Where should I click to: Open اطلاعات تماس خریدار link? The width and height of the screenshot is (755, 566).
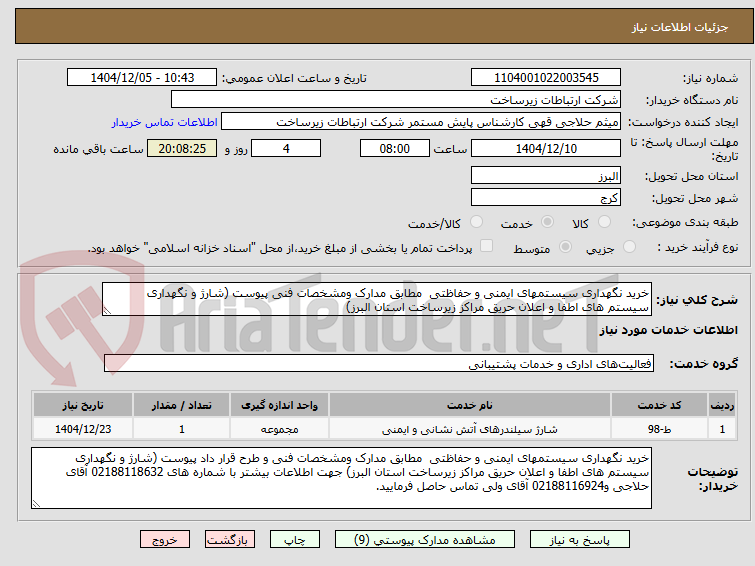point(165,122)
